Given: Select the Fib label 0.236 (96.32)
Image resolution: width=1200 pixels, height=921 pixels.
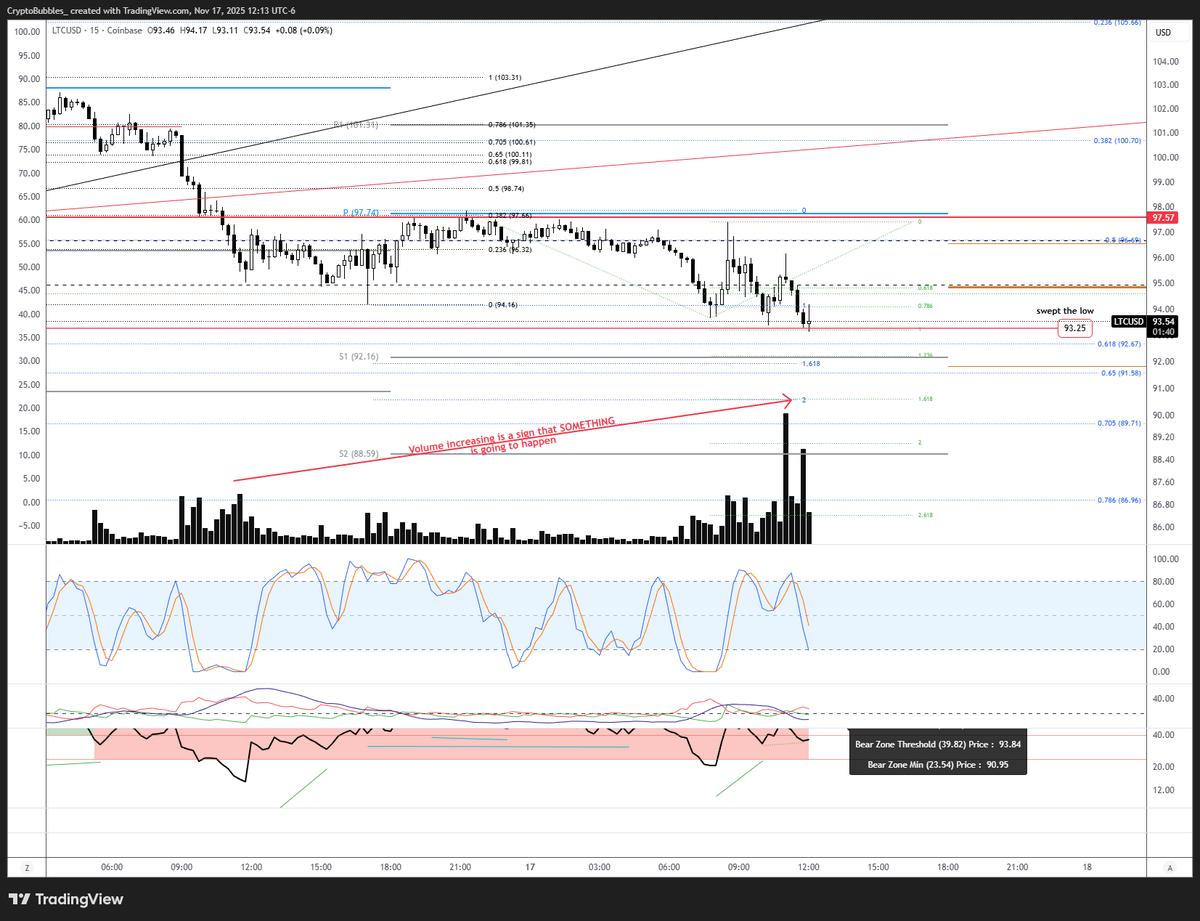Looking at the screenshot, I should tap(511, 250).
